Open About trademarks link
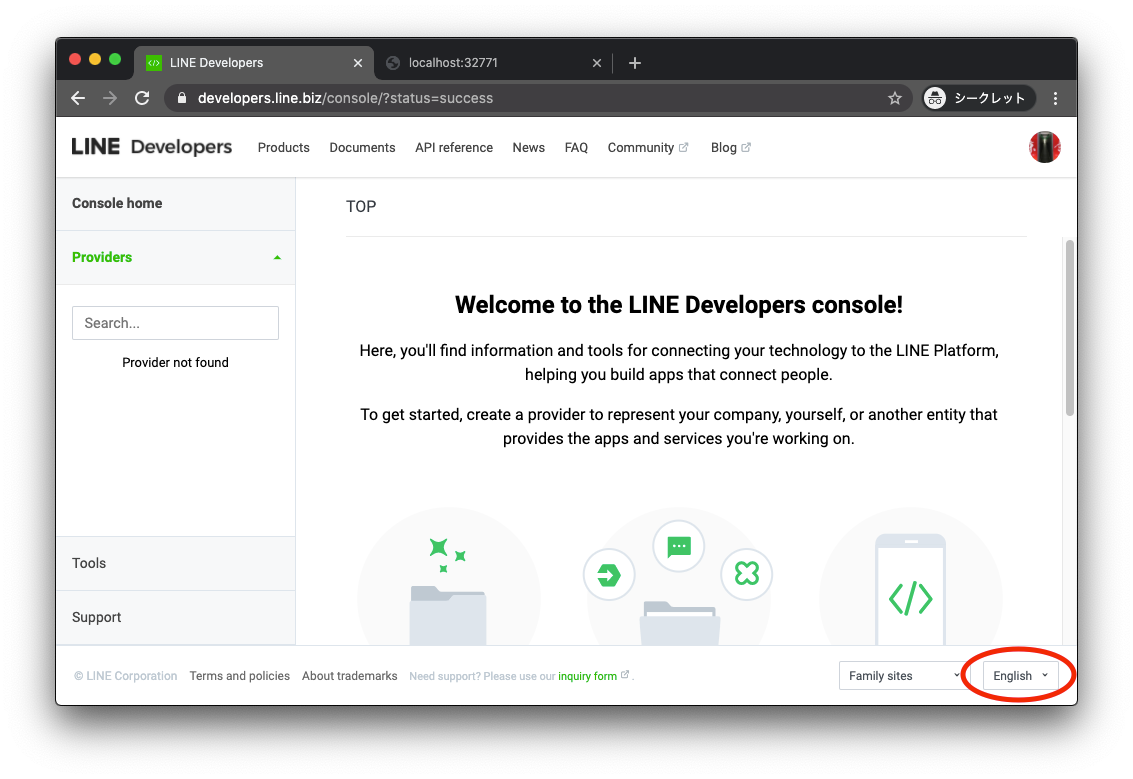Image resolution: width=1133 pixels, height=779 pixels. [x=350, y=676]
